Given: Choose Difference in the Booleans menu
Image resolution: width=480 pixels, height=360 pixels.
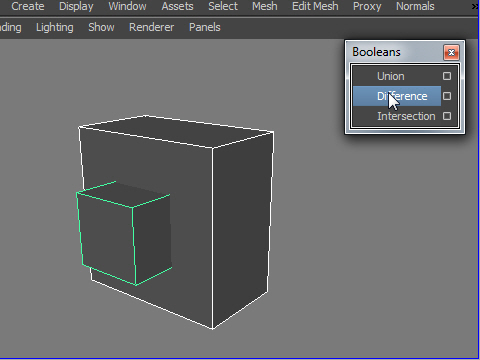Looking at the screenshot, I should click(397, 96).
